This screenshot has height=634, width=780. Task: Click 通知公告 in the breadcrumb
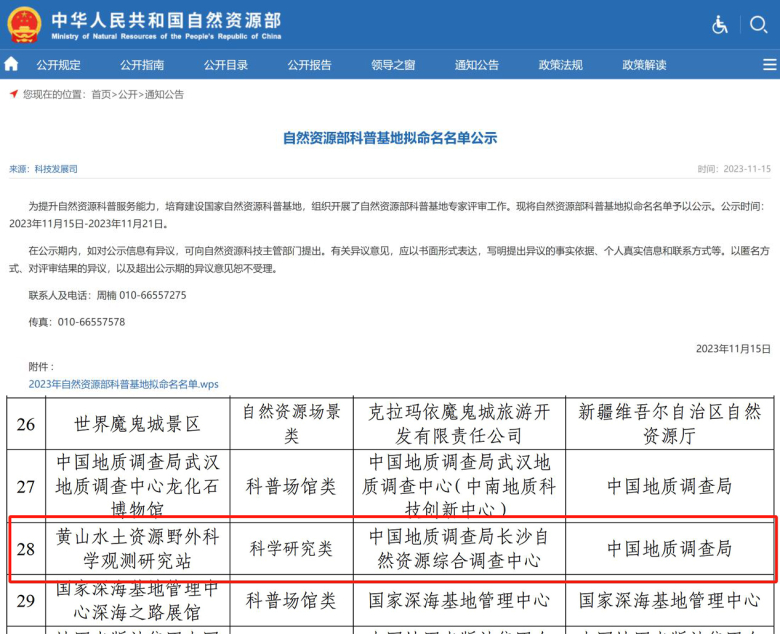coord(164,94)
